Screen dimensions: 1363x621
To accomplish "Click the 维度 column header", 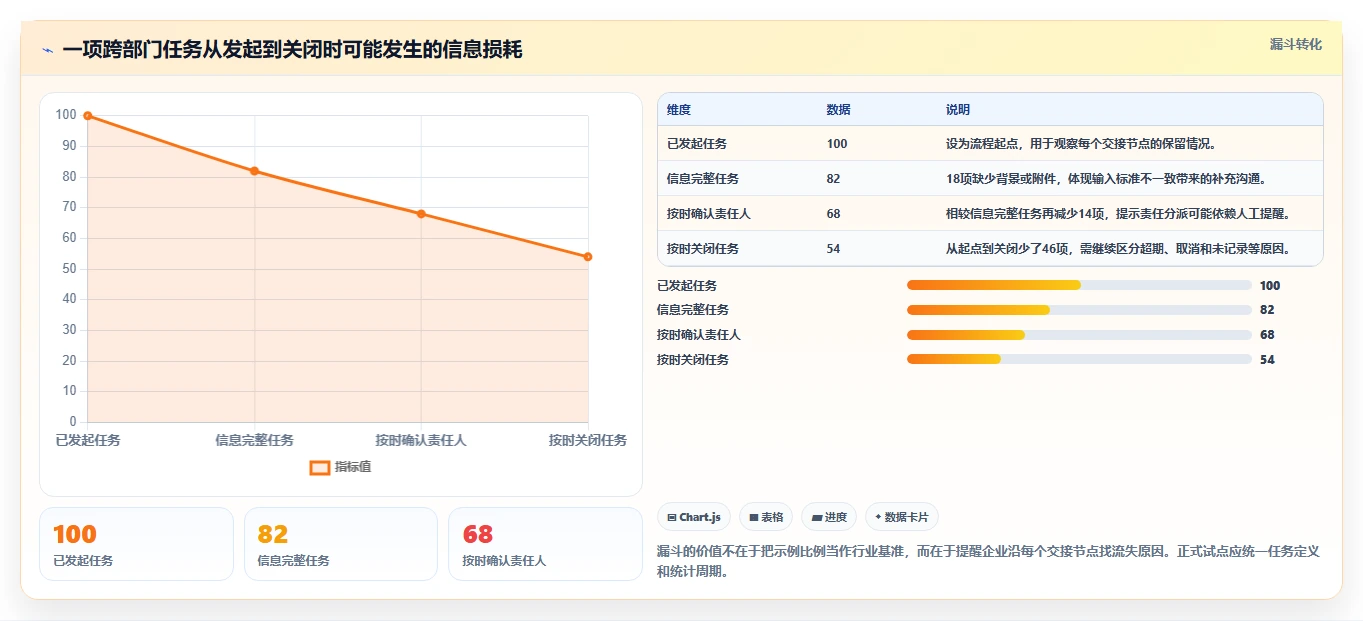I will (x=679, y=110).
